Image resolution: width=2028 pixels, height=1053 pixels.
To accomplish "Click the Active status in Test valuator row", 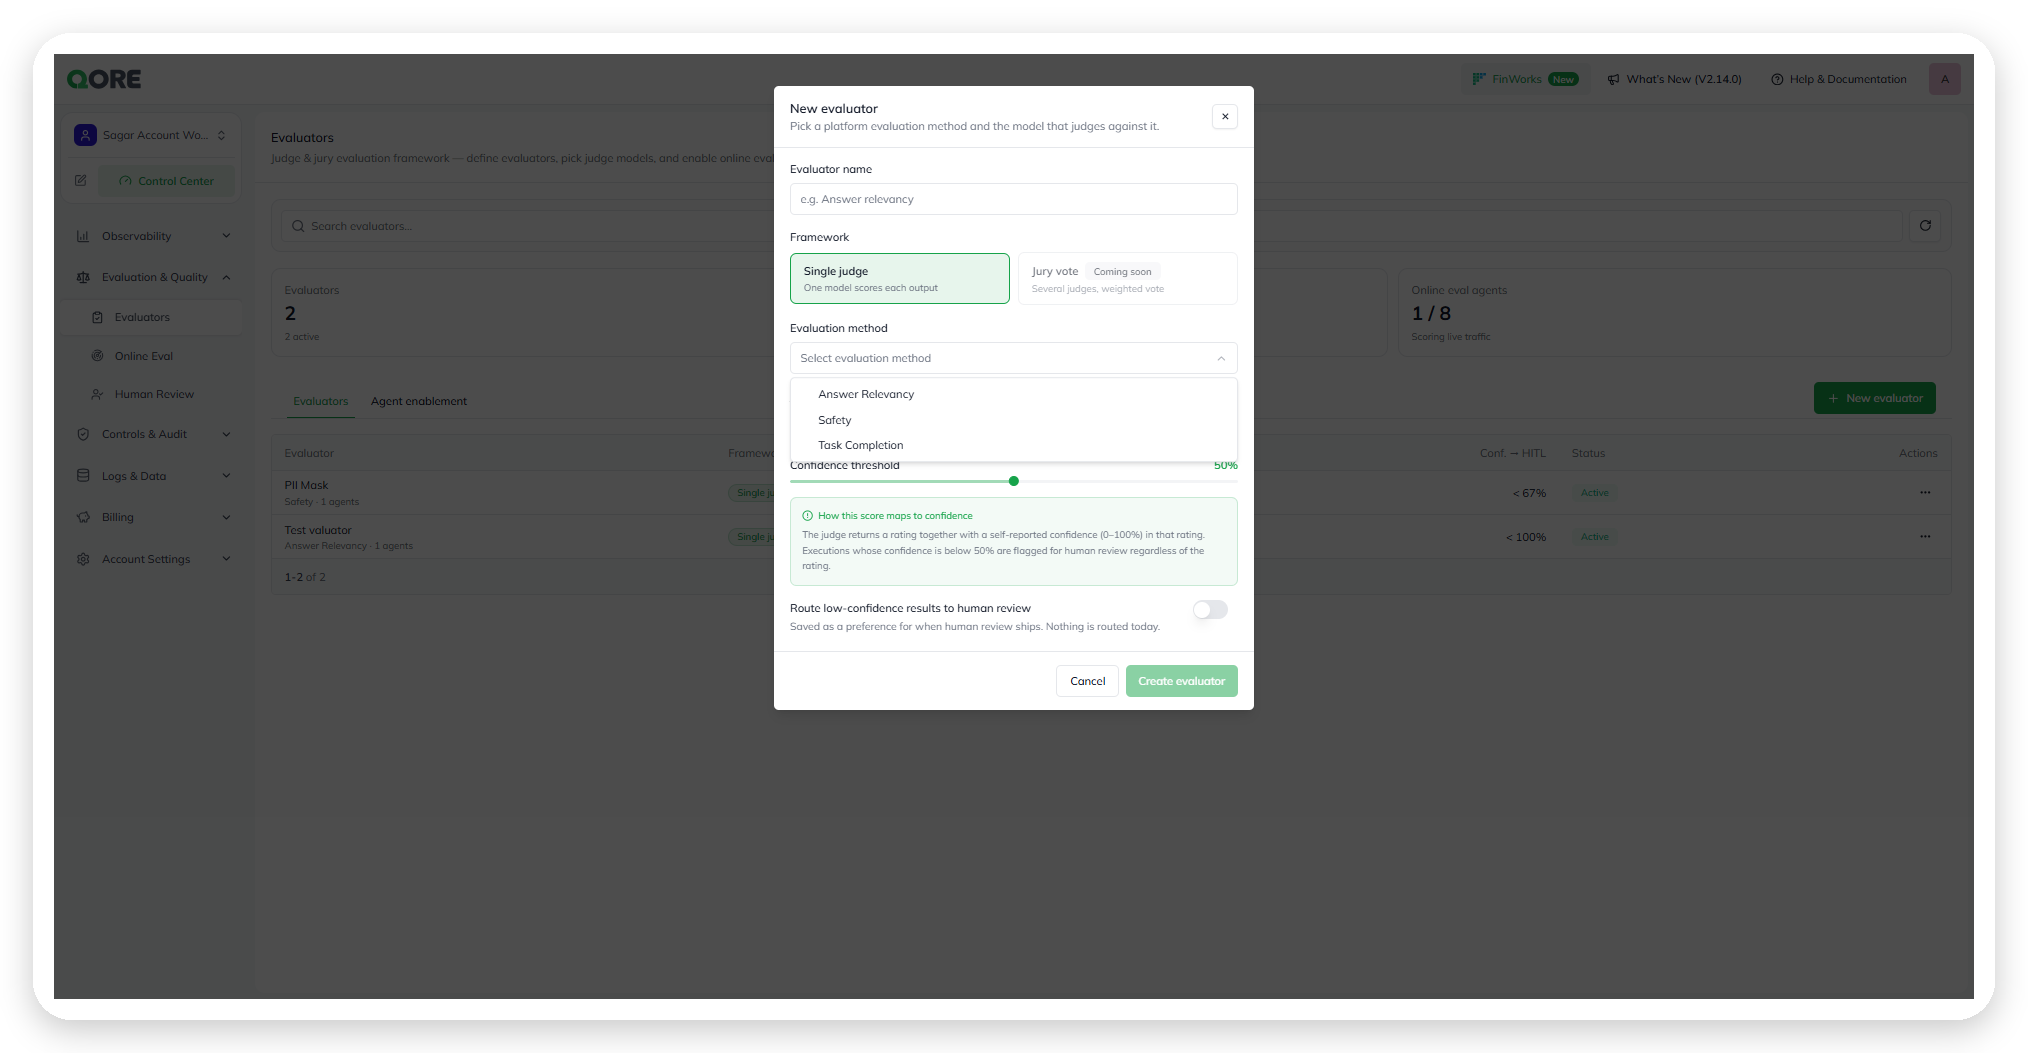I will point(1594,537).
